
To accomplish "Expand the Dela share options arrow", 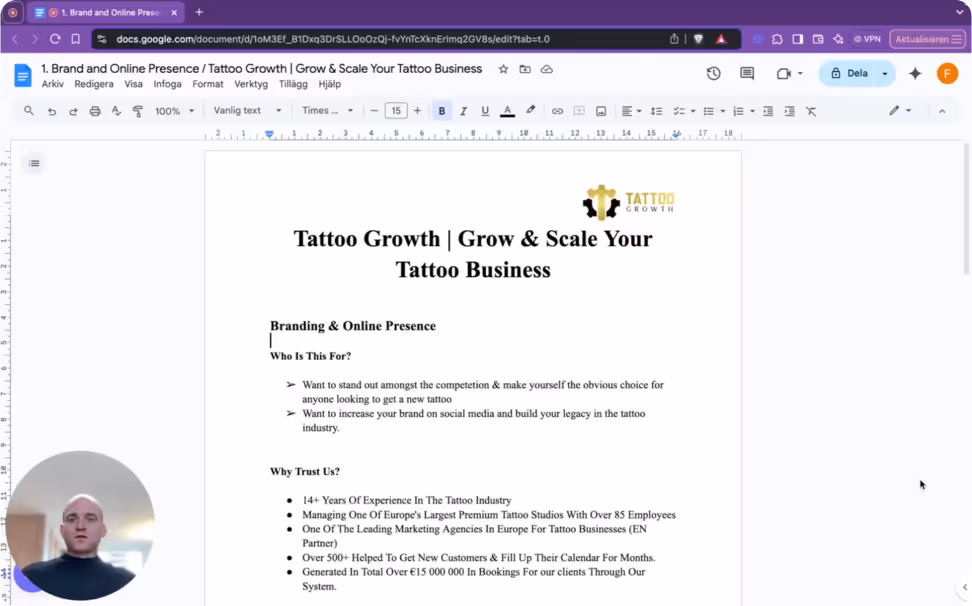I will pos(885,74).
